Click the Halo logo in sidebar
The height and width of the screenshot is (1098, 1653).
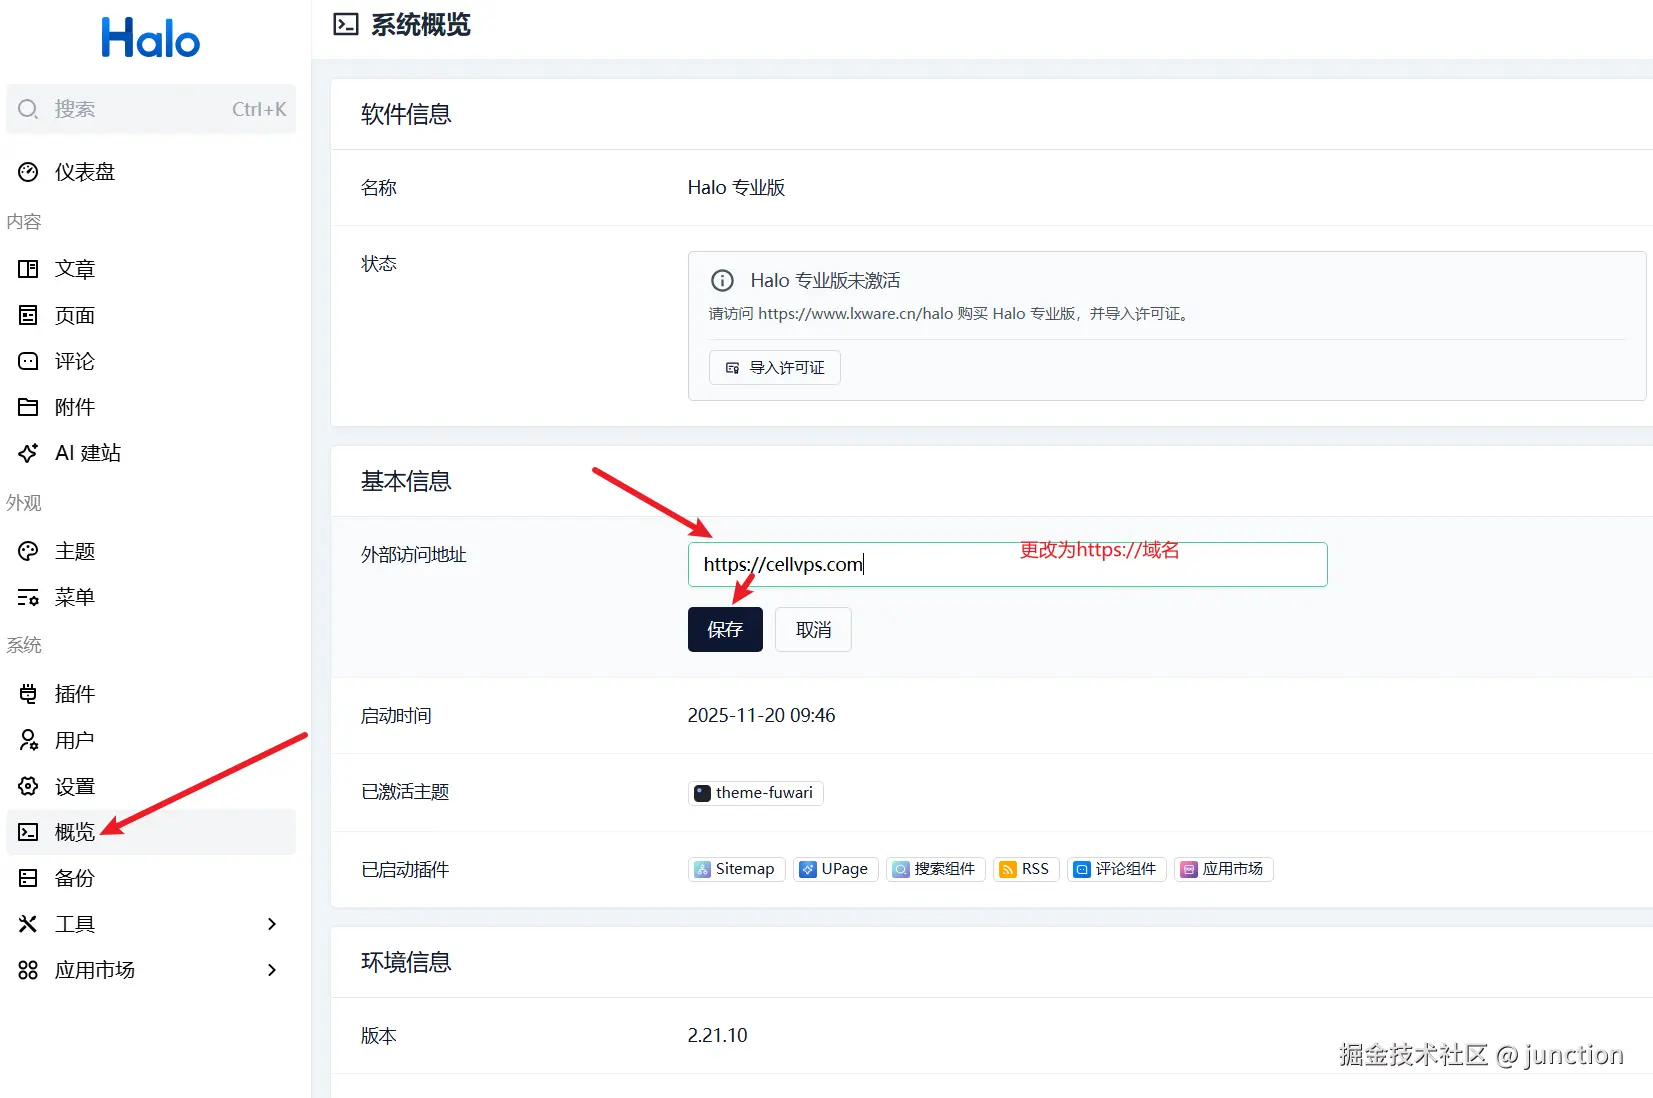coord(151,39)
